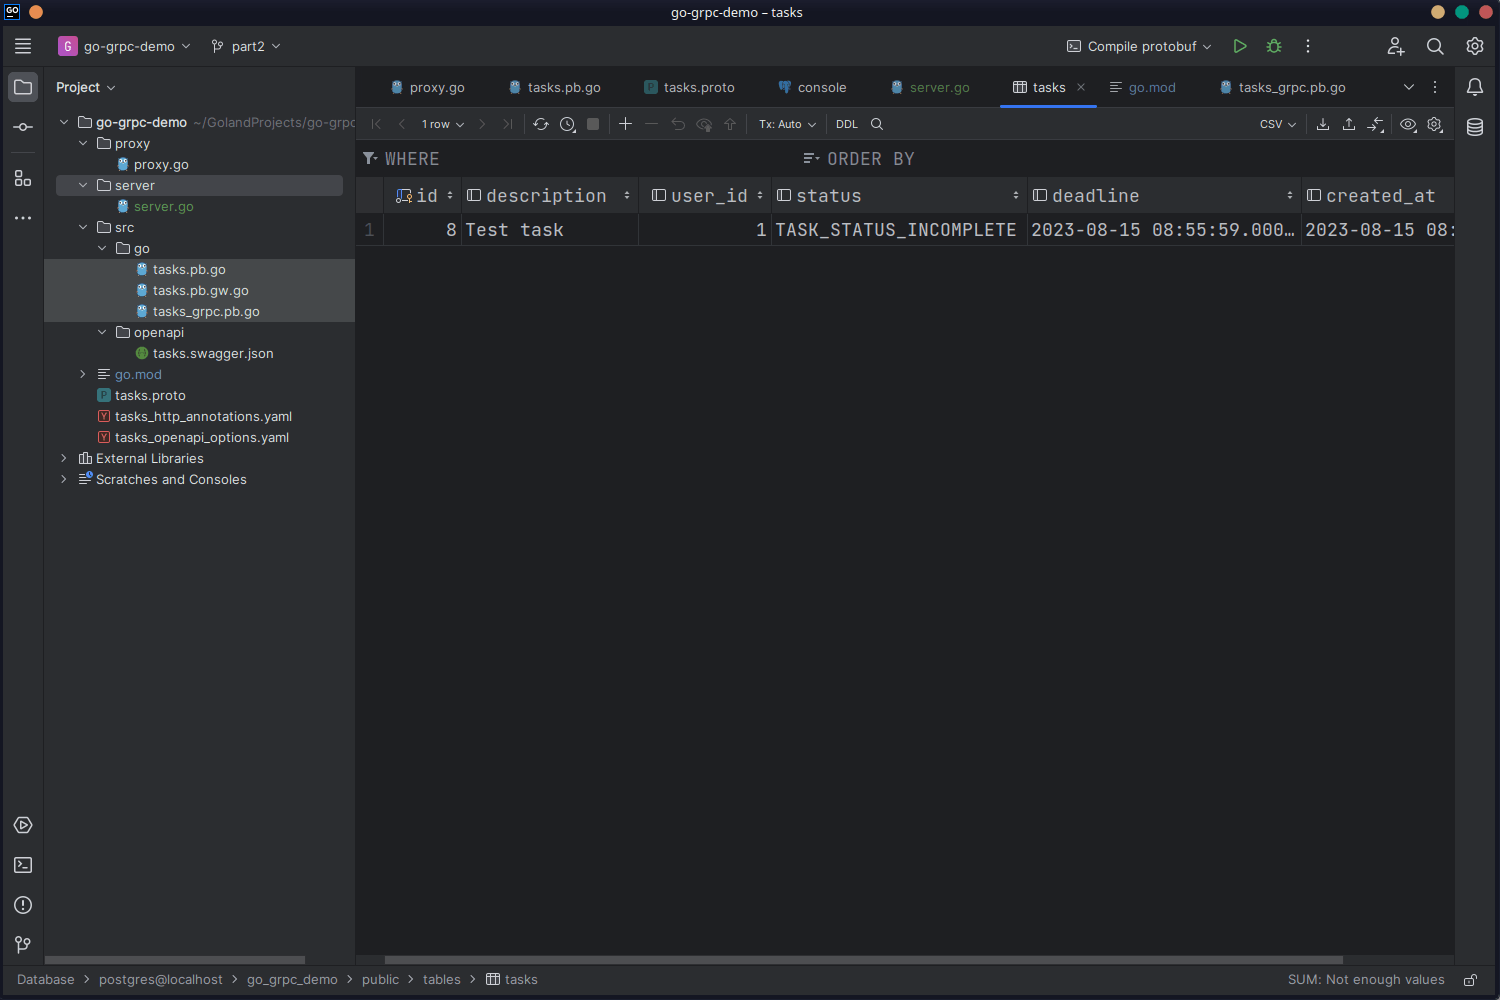Switch to the tasks.proto editor tab

click(697, 87)
